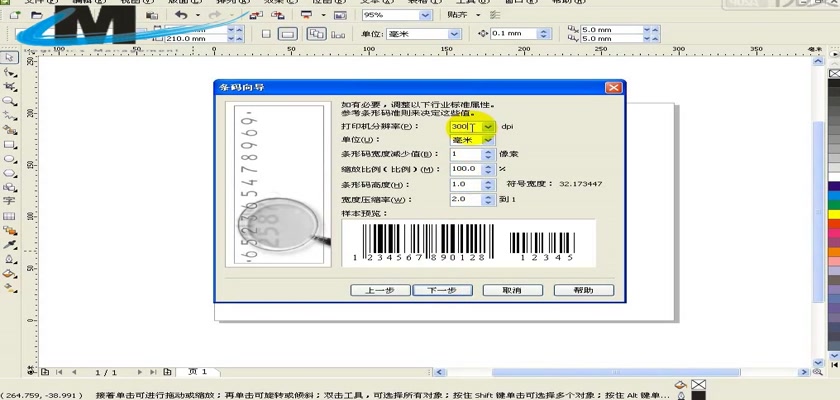Open the Fill bucket tool
This screenshot has width=840, height=400.
[x=10, y=274]
